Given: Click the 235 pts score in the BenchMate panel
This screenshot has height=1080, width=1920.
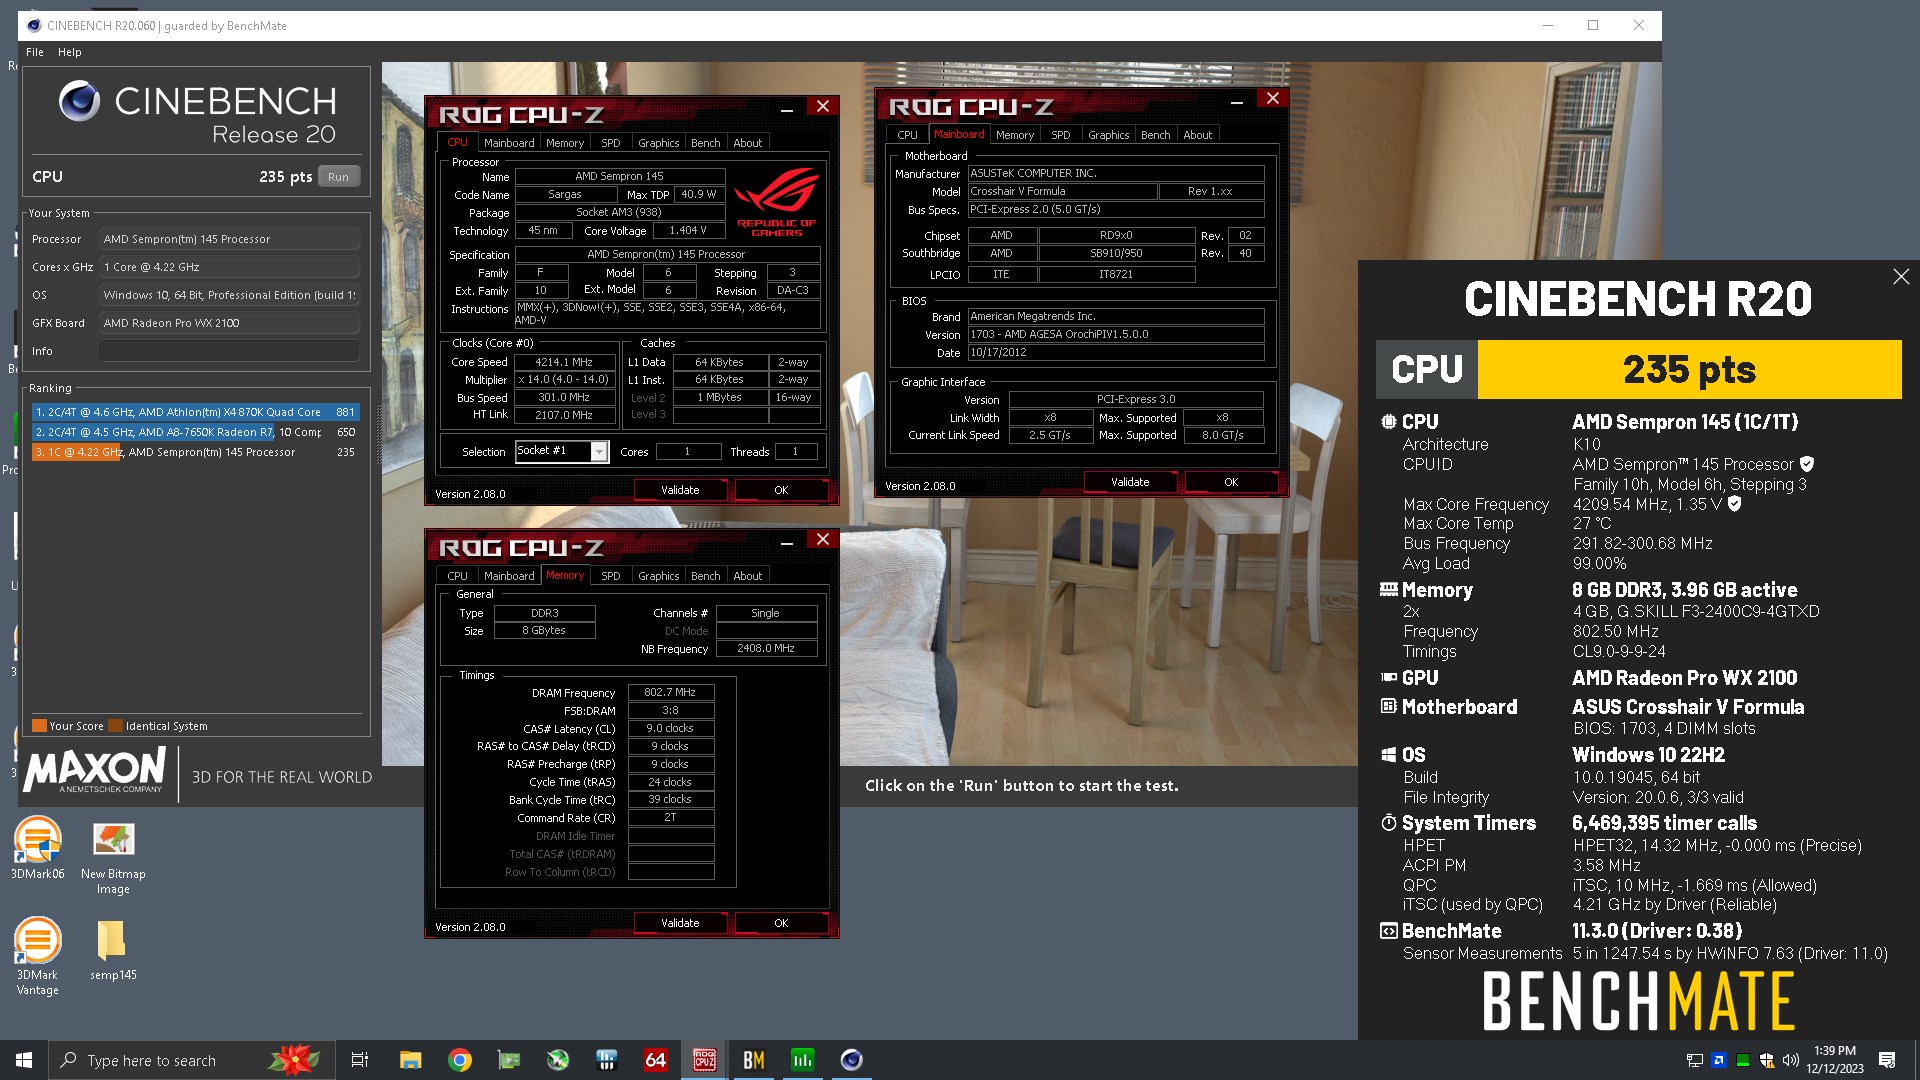Looking at the screenshot, I should (x=1689, y=369).
